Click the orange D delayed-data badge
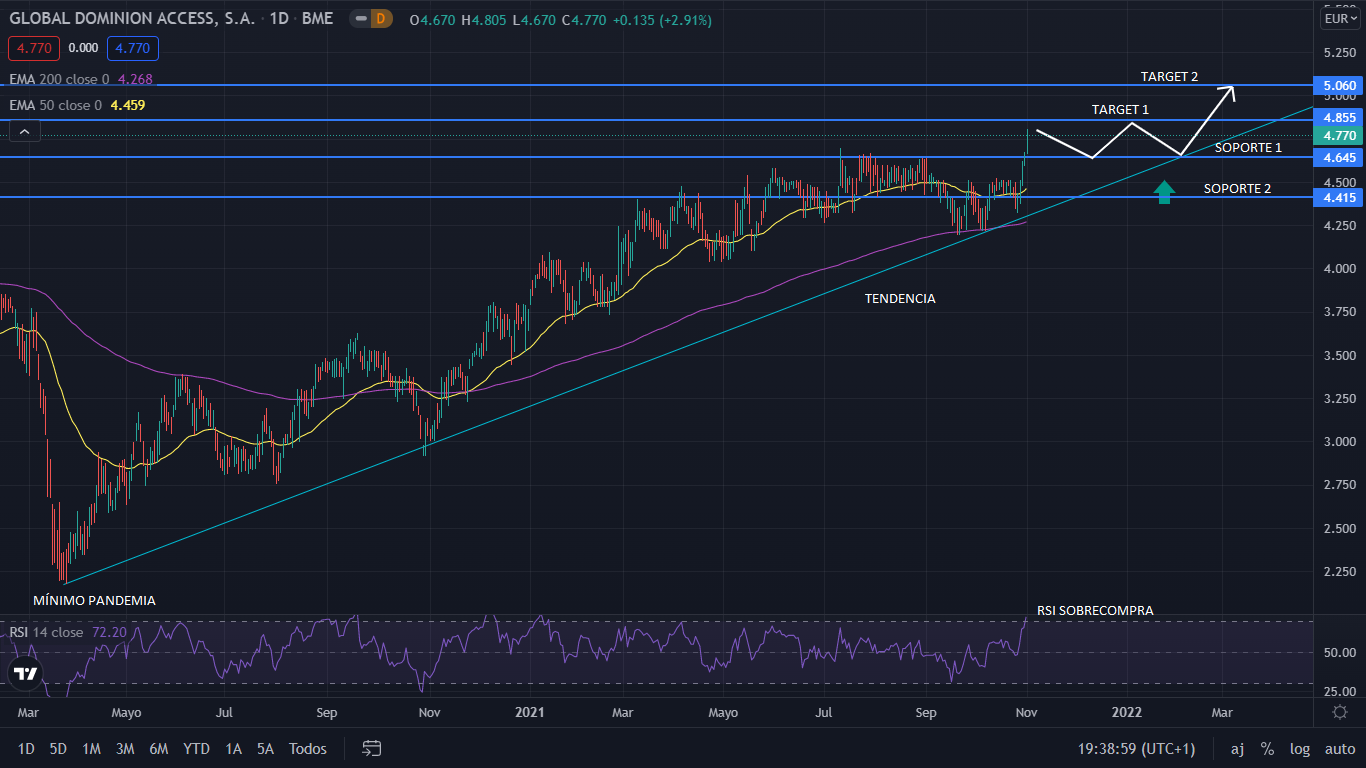The height and width of the screenshot is (768, 1366). [x=381, y=19]
